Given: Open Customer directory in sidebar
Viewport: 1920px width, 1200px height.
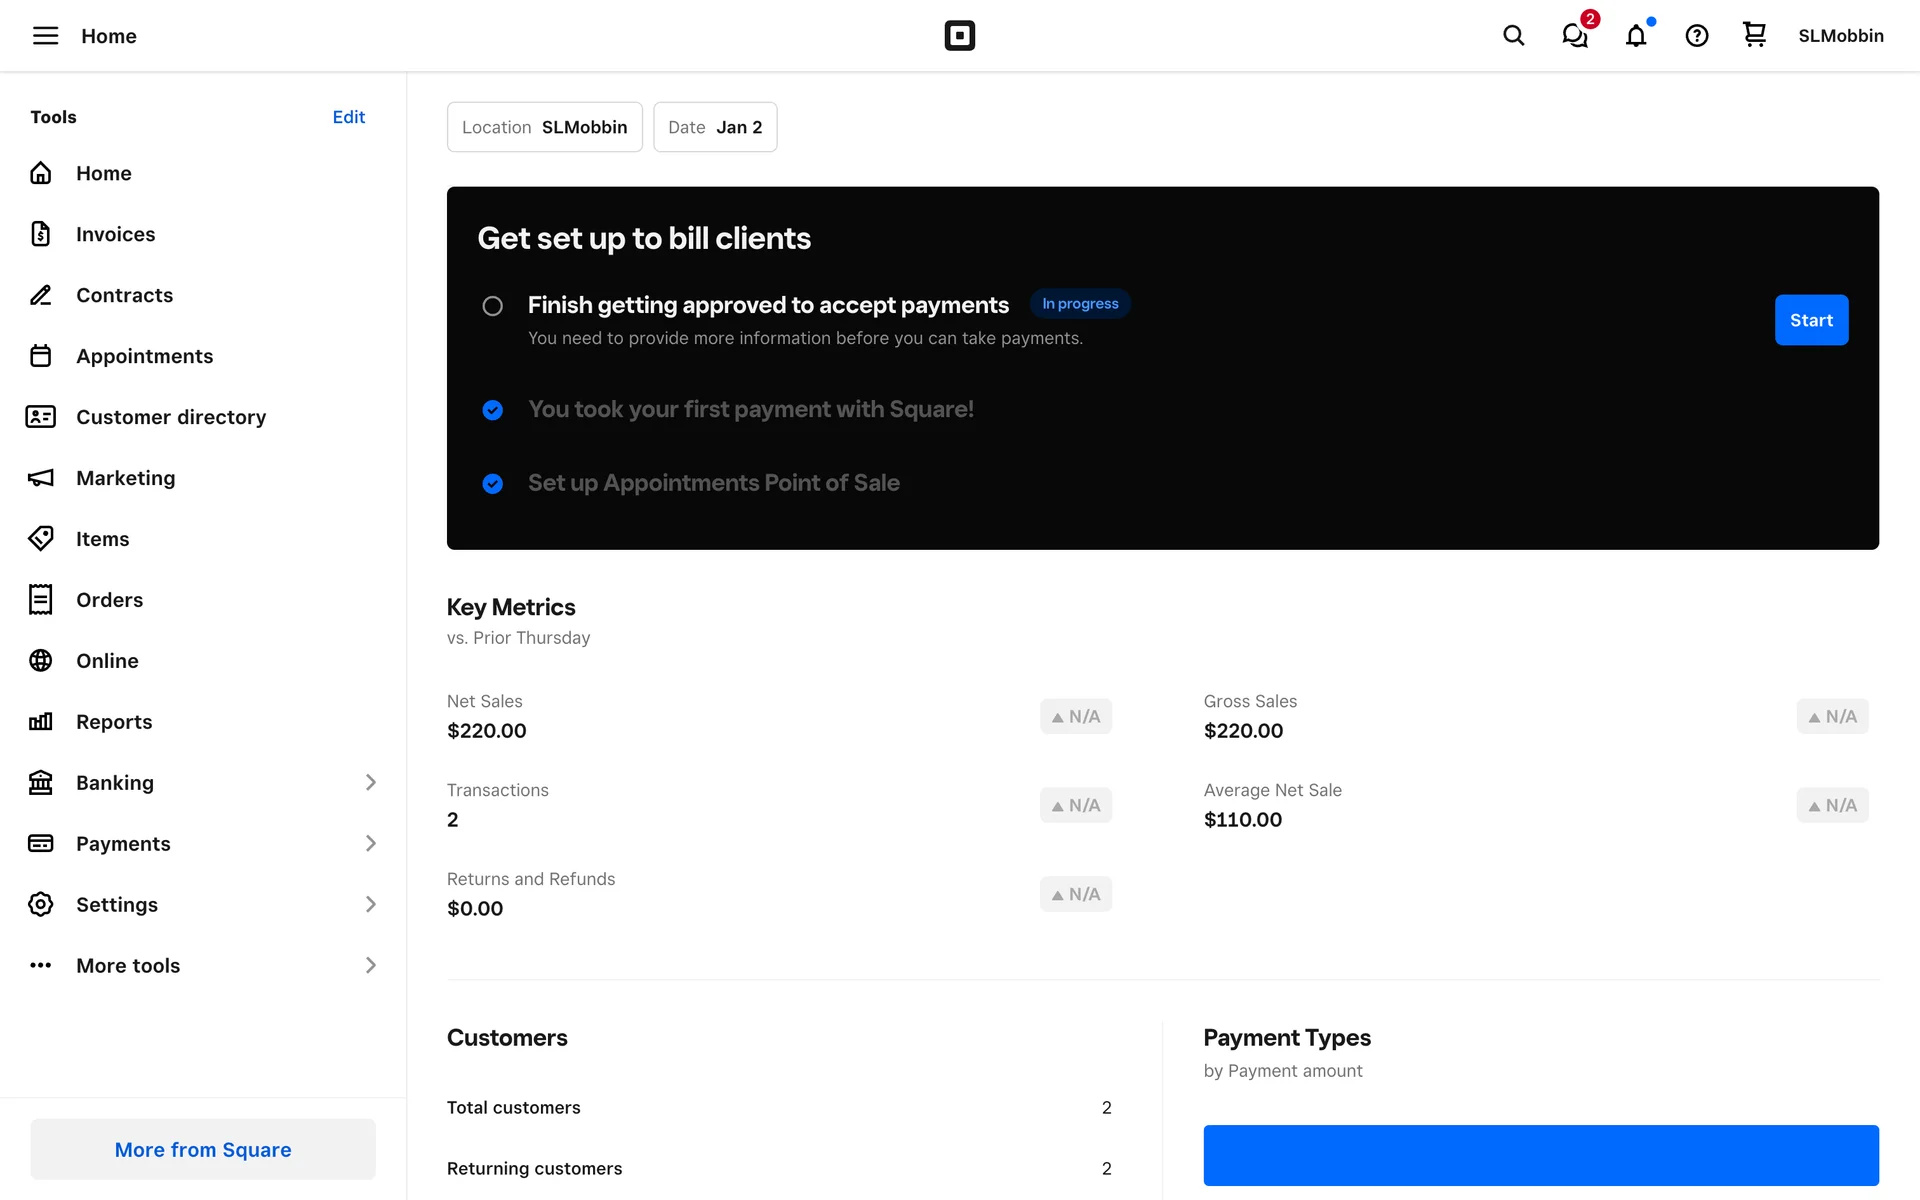Looking at the screenshot, I should [170, 417].
